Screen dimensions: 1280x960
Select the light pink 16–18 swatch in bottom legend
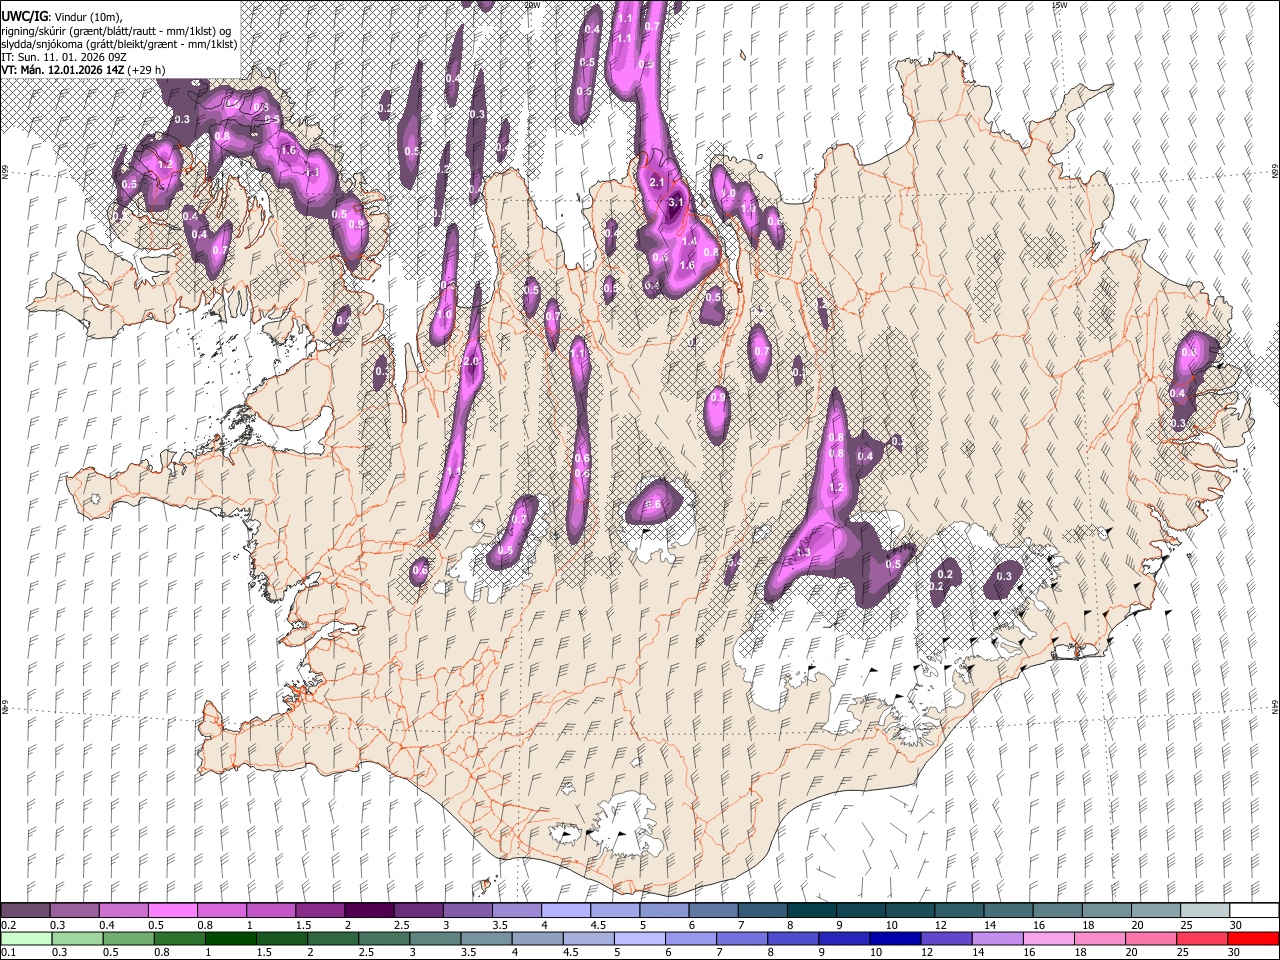tap(1049, 938)
